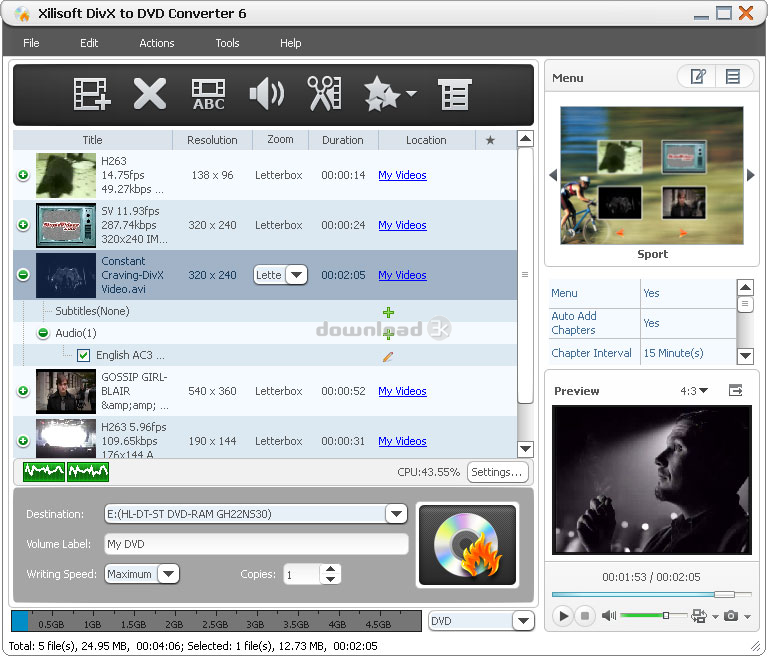768x656 pixels.
Task: Click the Remove (X) toolbar icon
Action: (x=150, y=94)
